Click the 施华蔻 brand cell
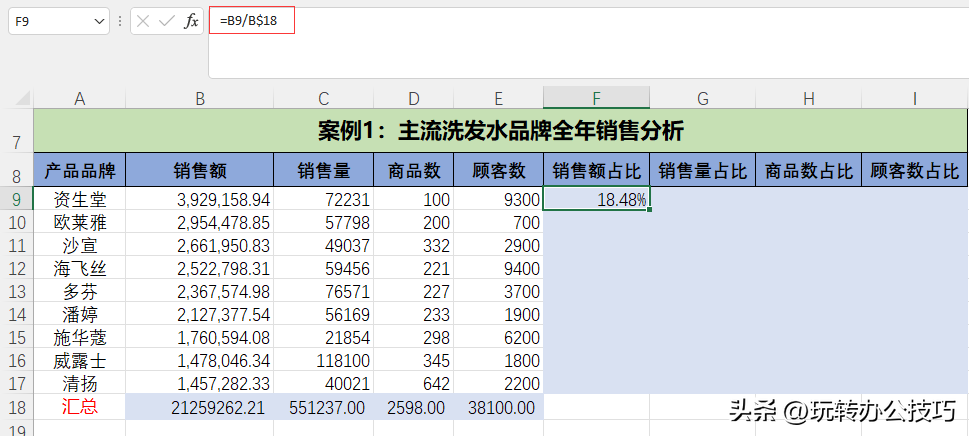The width and height of the screenshot is (969, 436). pyautogui.click(x=80, y=338)
